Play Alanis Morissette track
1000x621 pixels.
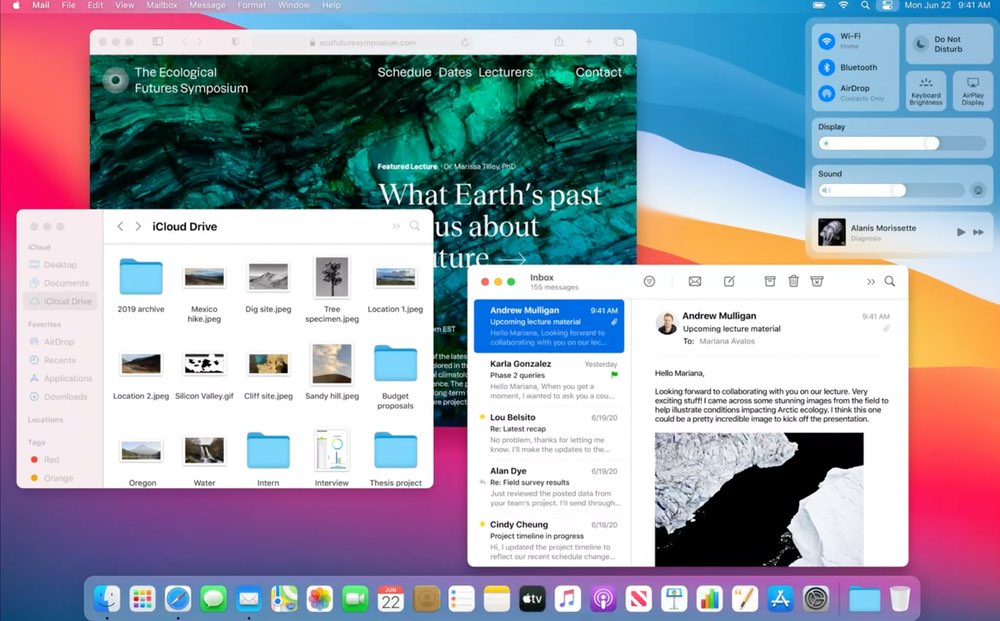click(960, 232)
